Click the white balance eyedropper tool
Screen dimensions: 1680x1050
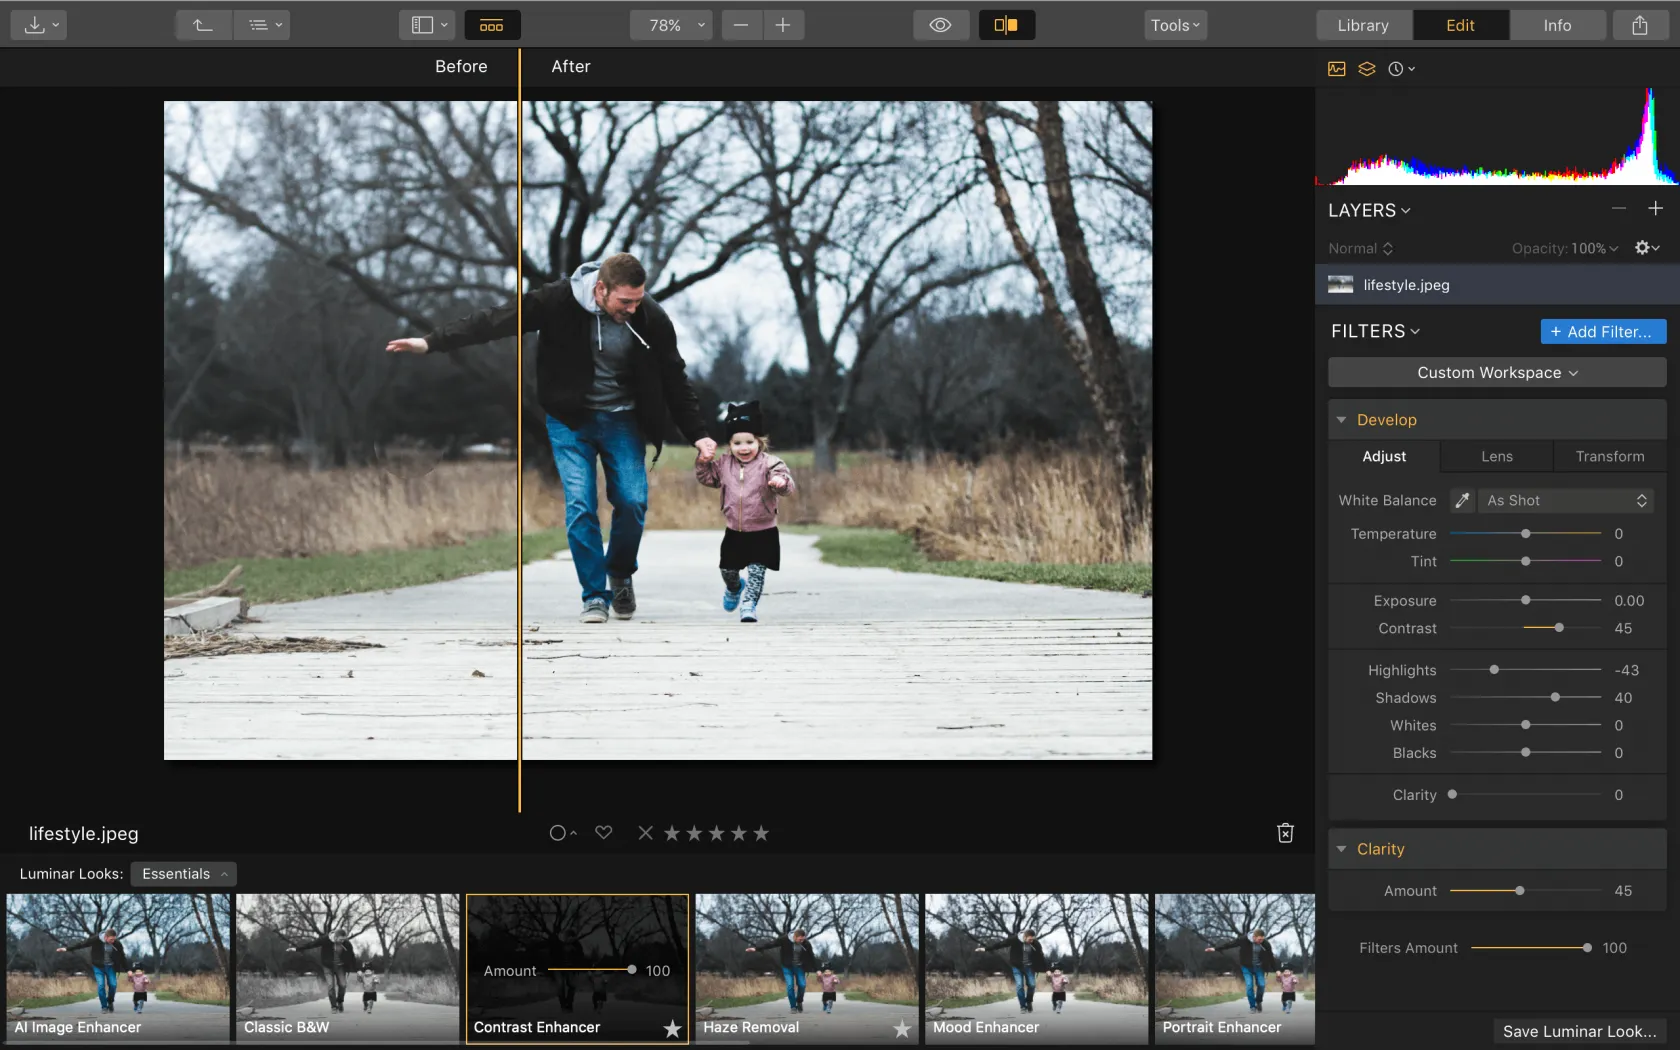[1462, 500]
